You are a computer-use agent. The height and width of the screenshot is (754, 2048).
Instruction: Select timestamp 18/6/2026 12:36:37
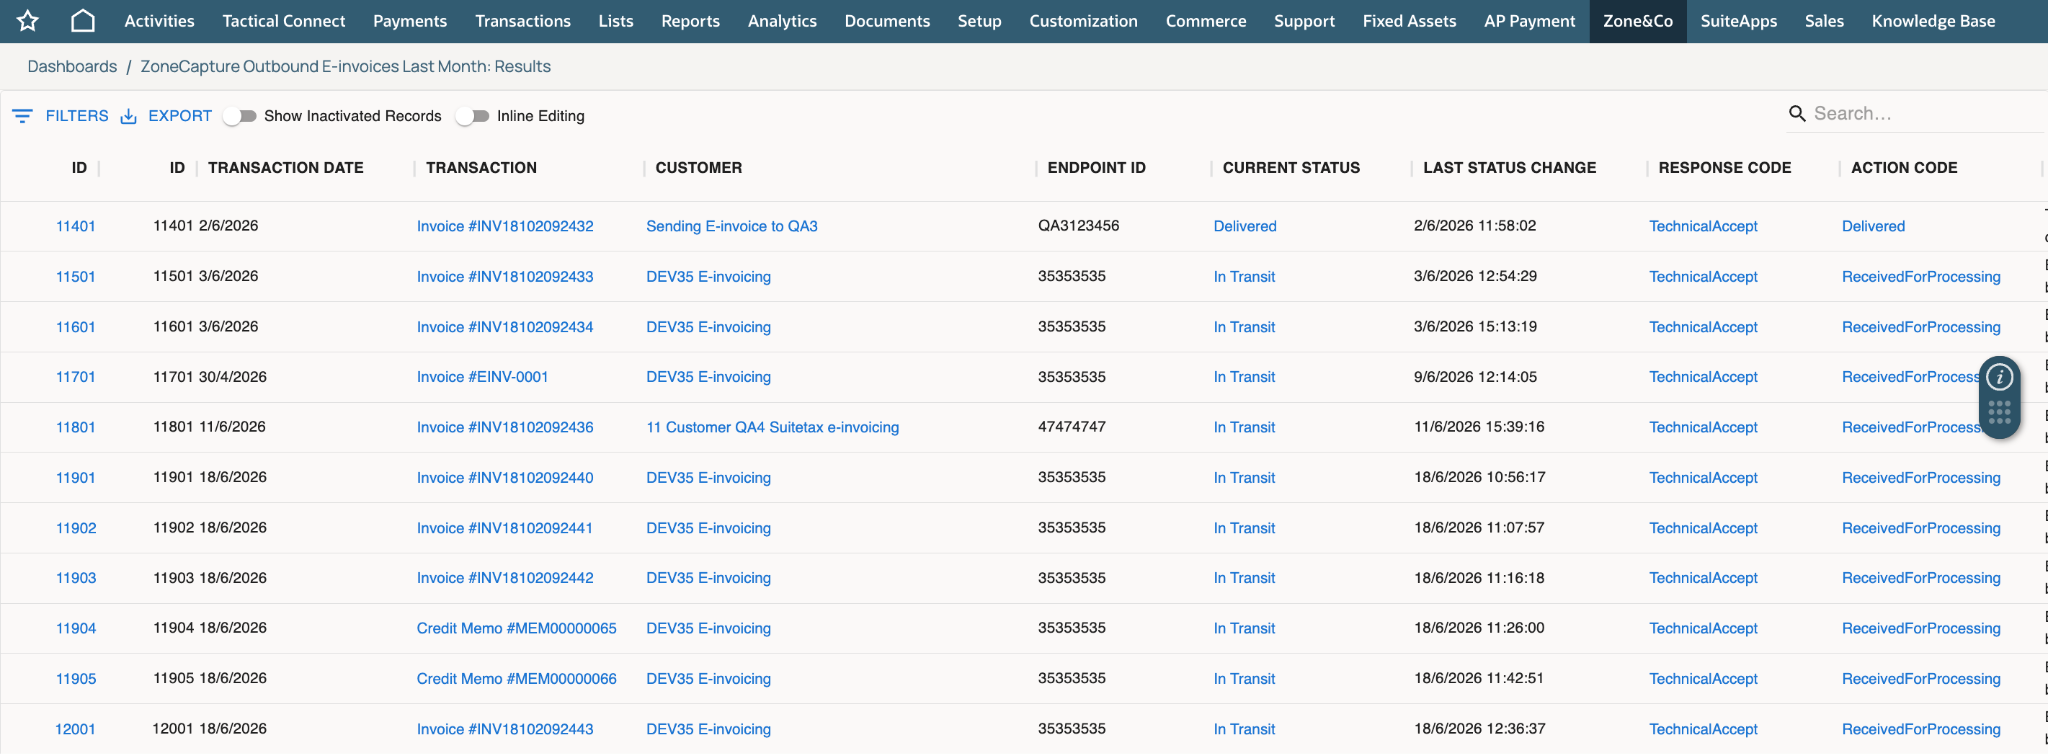click(1480, 729)
